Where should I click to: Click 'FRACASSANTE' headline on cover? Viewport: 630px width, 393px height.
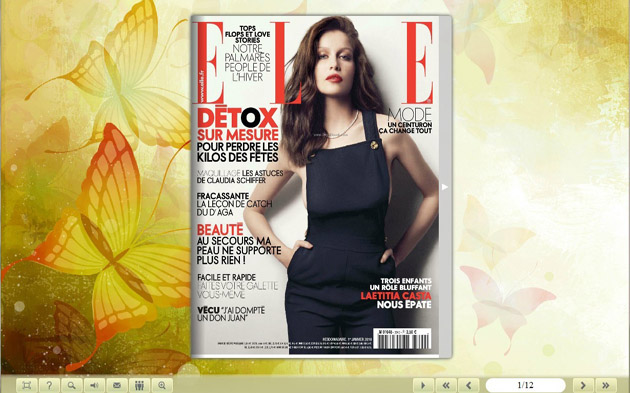[223, 196]
